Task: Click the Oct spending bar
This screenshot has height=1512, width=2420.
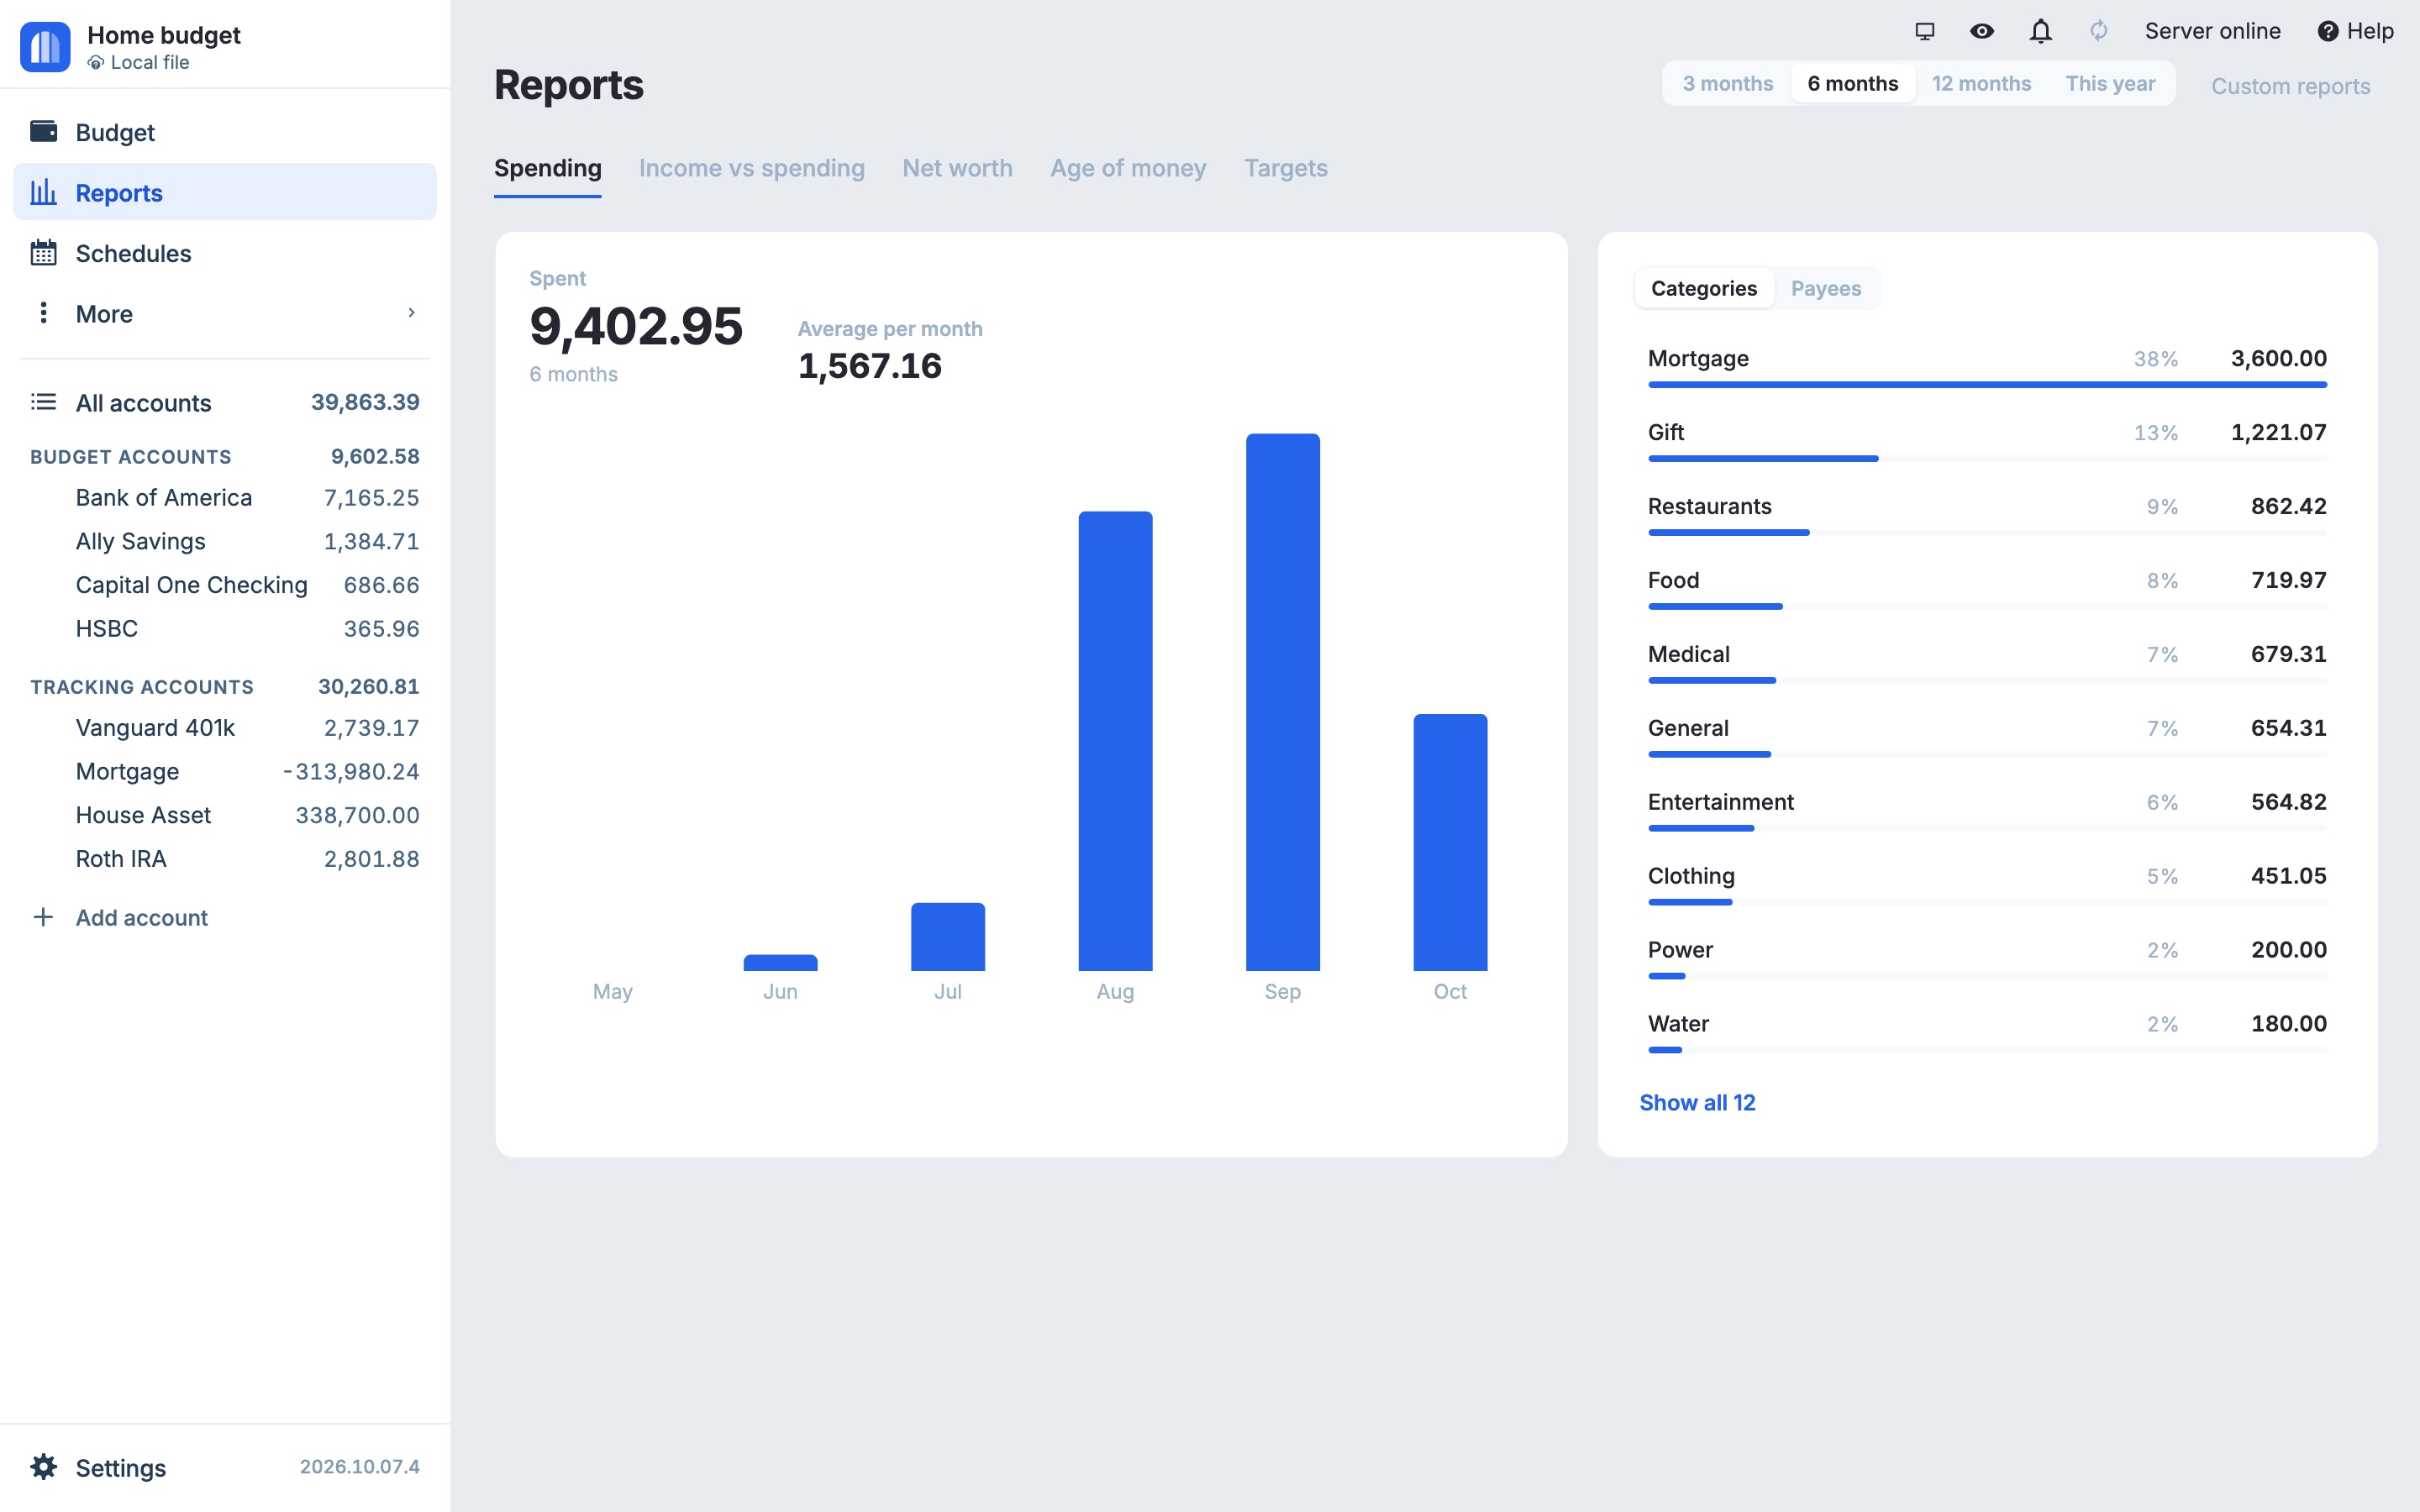Action: pos(1450,842)
